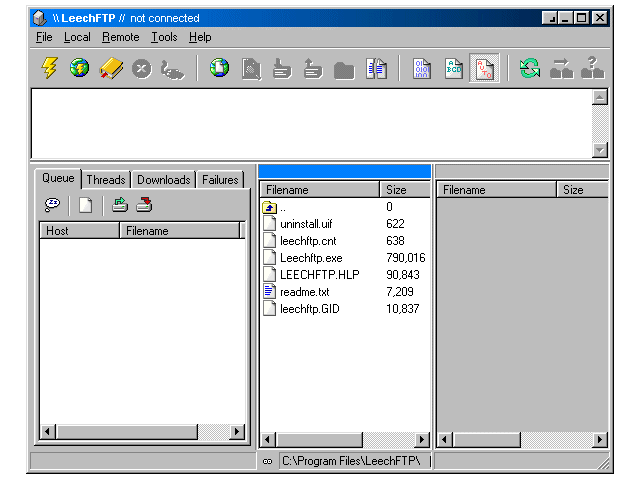Click the blank page icon in Queue panel
The image size is (640, 480).
[x=86, y=205]
